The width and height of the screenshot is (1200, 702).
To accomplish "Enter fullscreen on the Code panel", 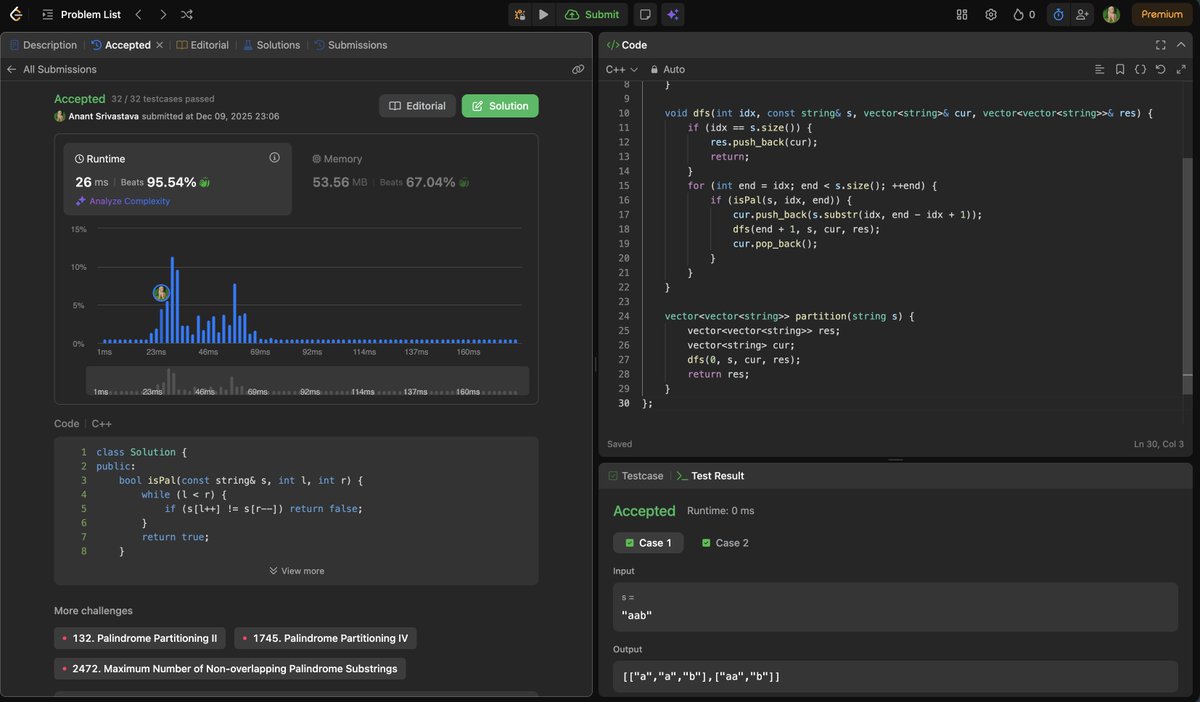I will 1161,45.
